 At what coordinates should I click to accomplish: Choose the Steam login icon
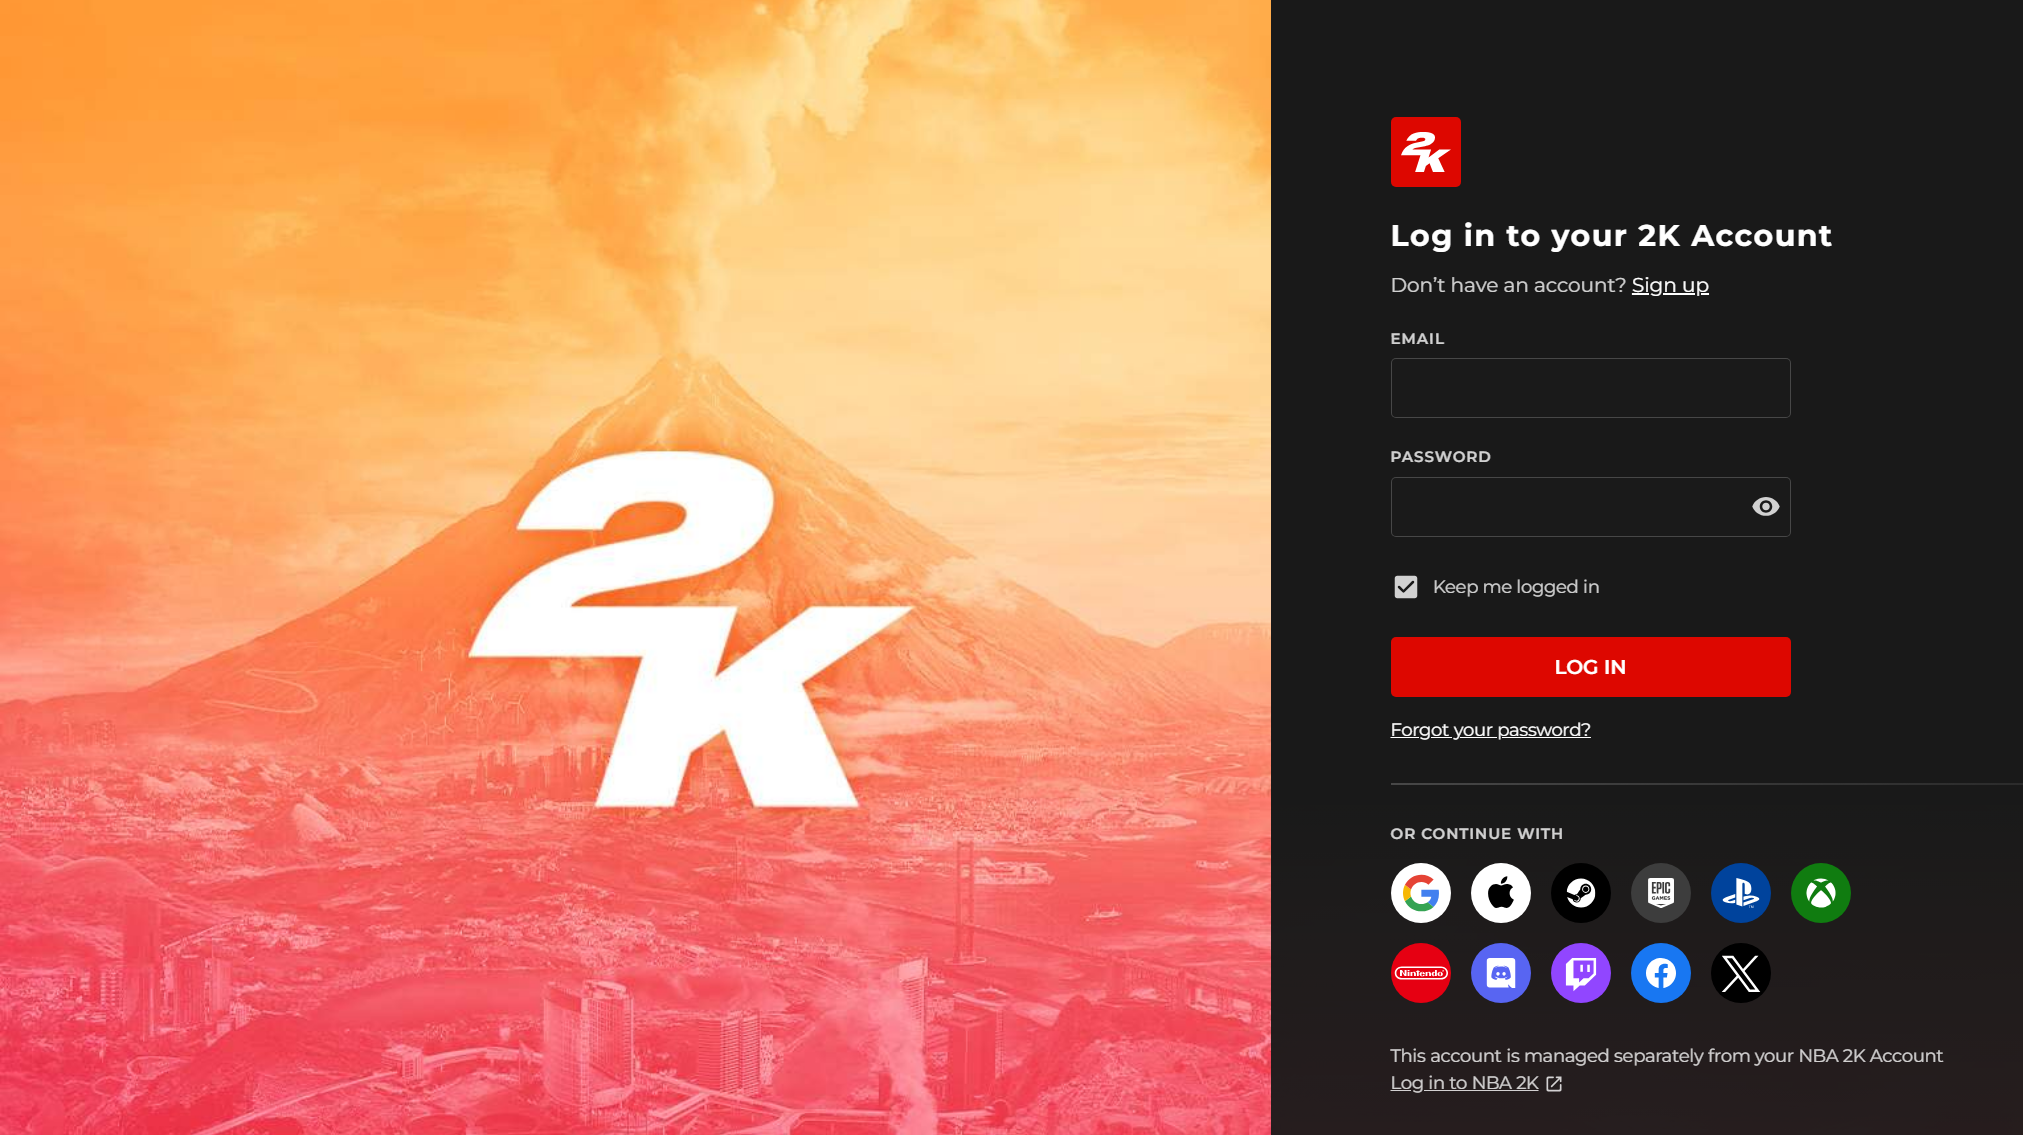[x=1580, y=893]
